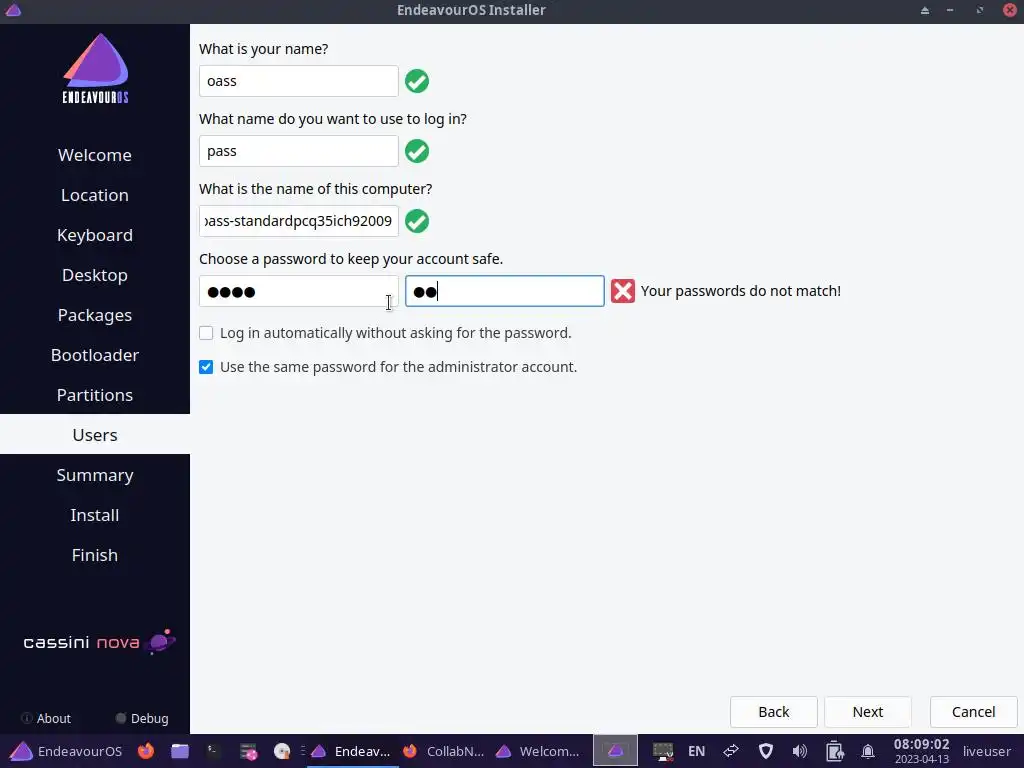This screenshot has width=1024, height=768.
Task: Toggle the Debug option in sidebar
Action: pos(142,718)
